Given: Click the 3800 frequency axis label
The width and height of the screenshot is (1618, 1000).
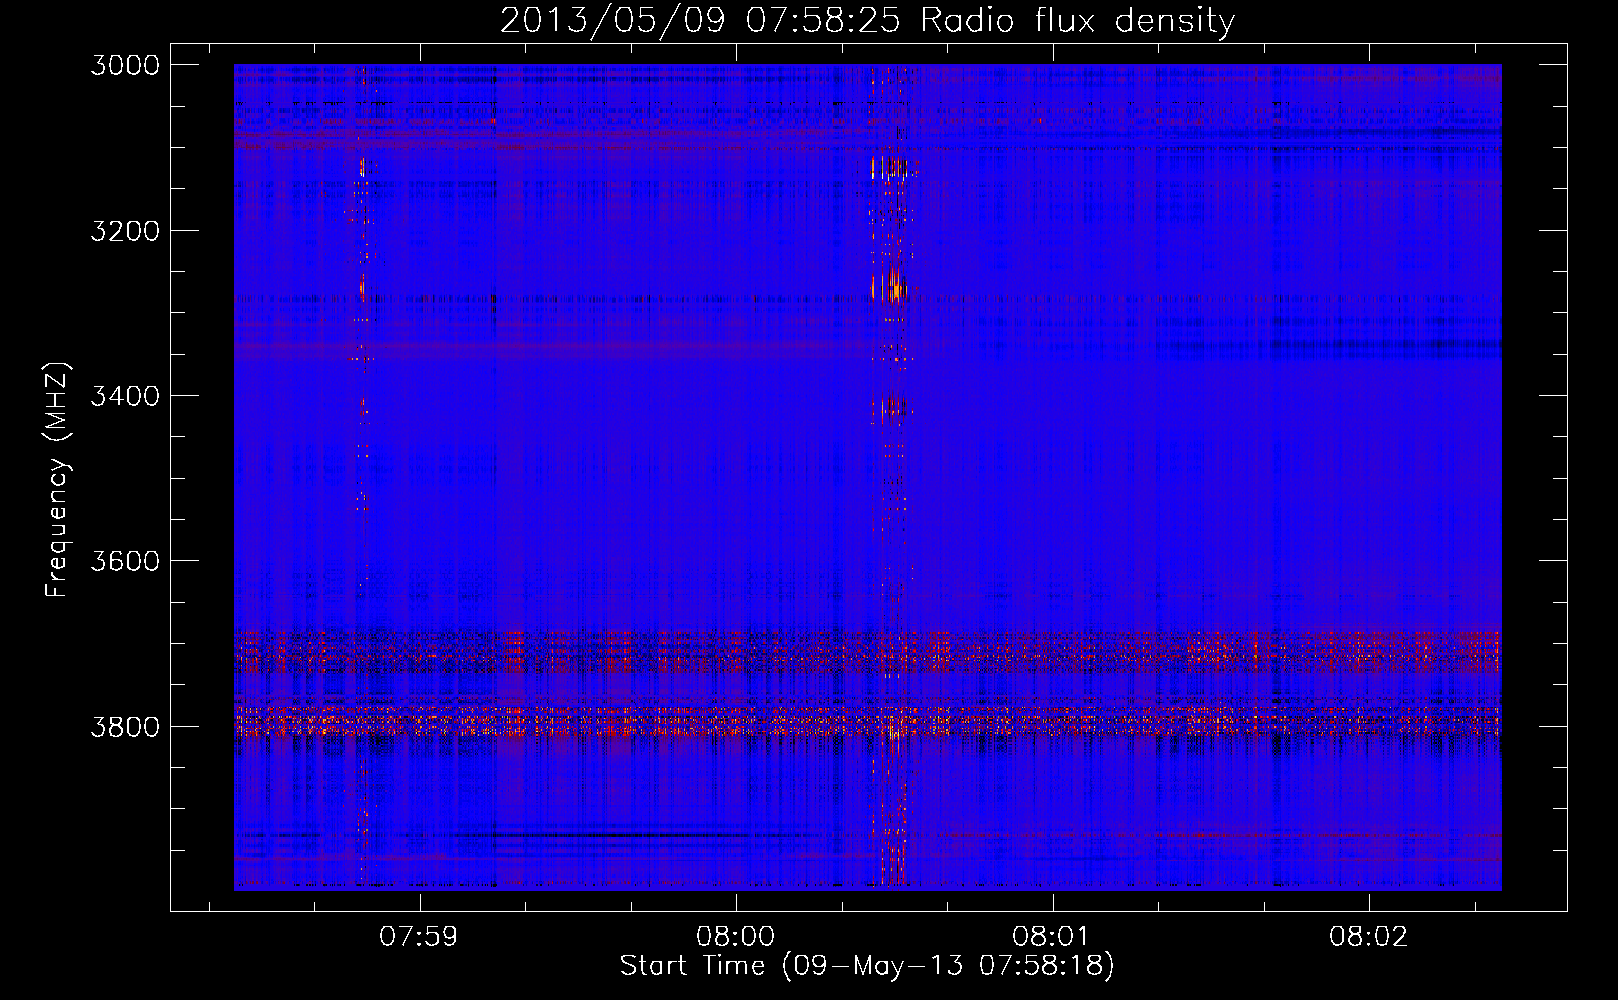Looking at the screenshot, I should [x=125, y=726].
